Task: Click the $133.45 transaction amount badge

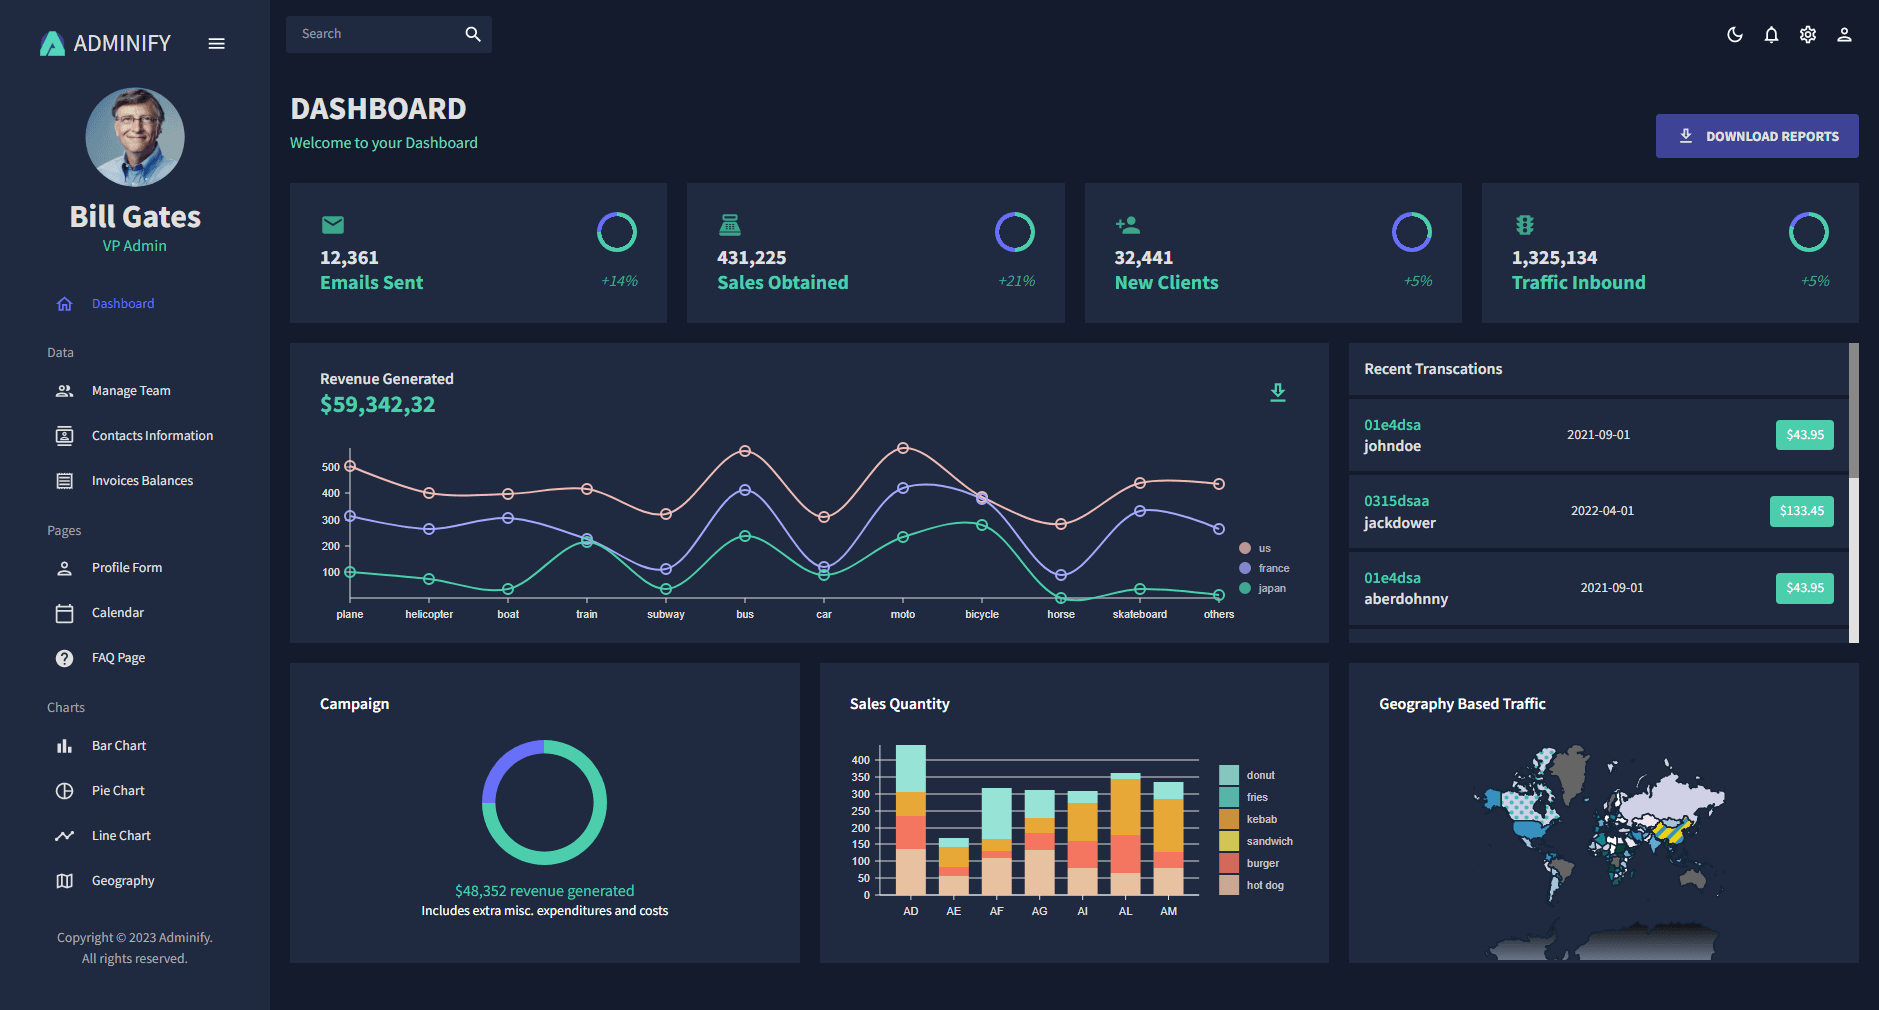Action: (1801, 511)
